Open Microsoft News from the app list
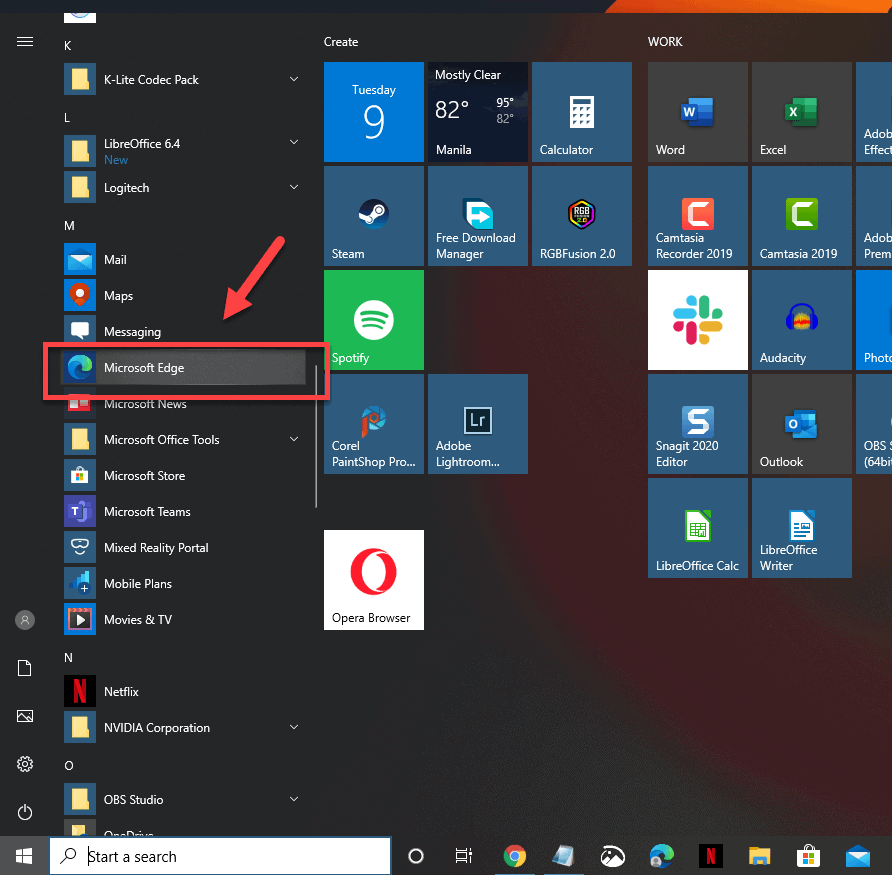 [185, 403]
